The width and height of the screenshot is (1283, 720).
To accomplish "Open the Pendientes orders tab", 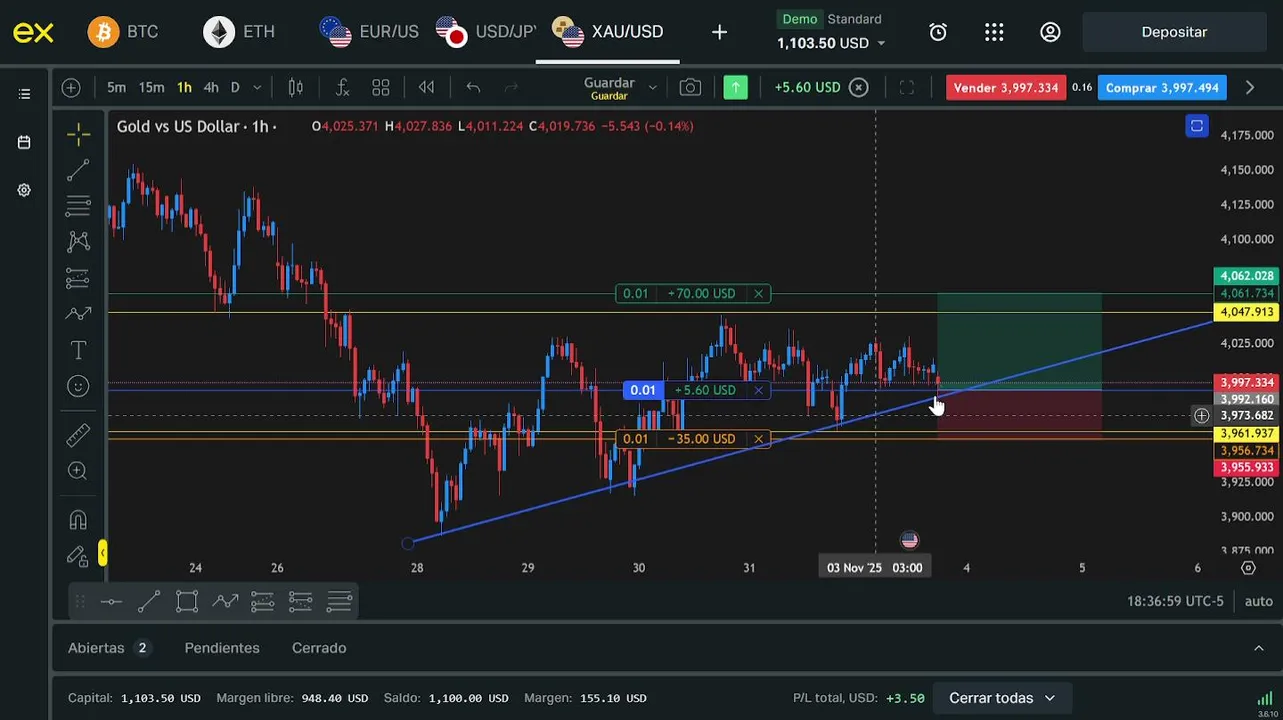I will (222, 648).
